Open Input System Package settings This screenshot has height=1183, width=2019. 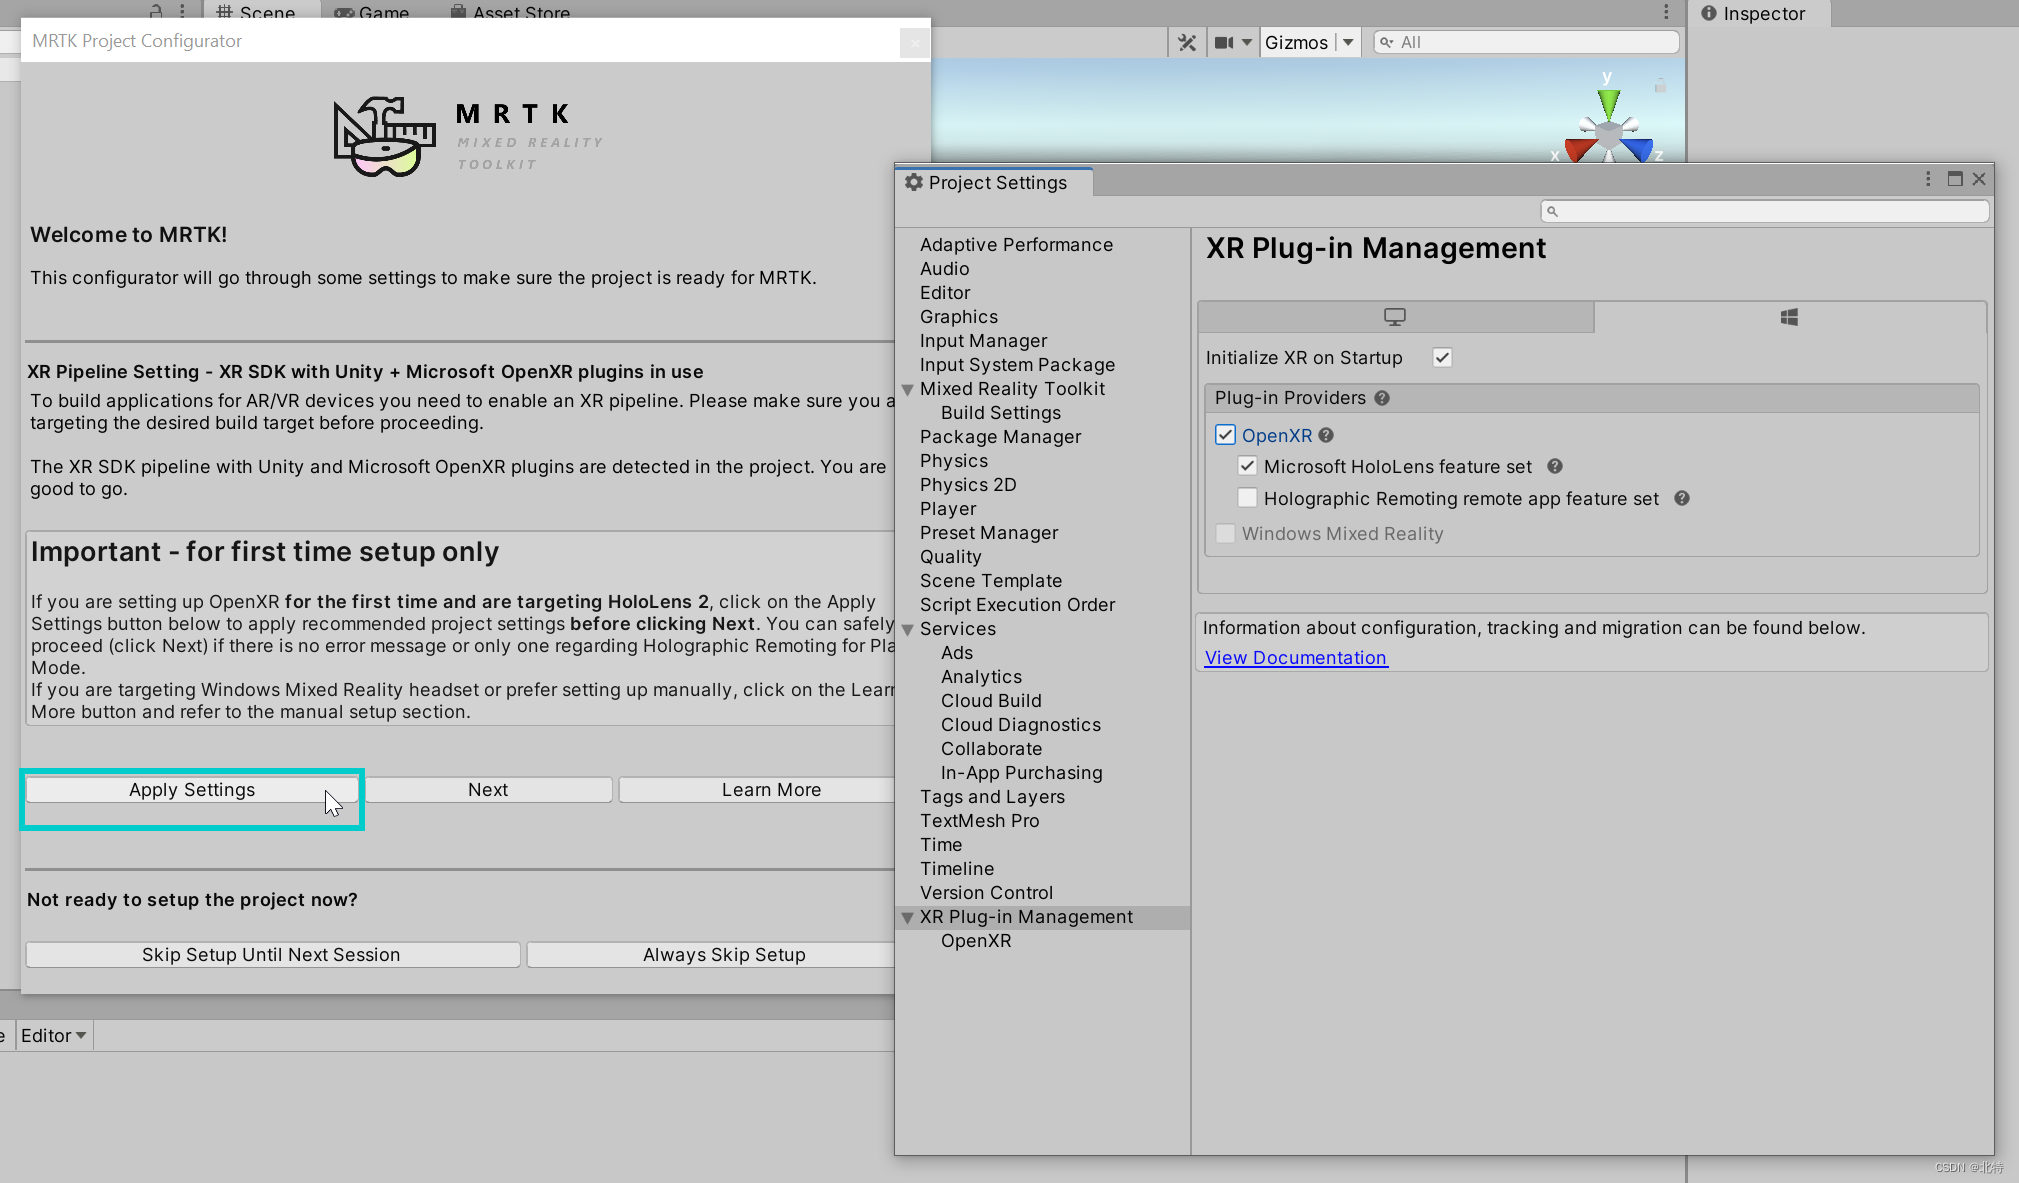coord(1017,365)
